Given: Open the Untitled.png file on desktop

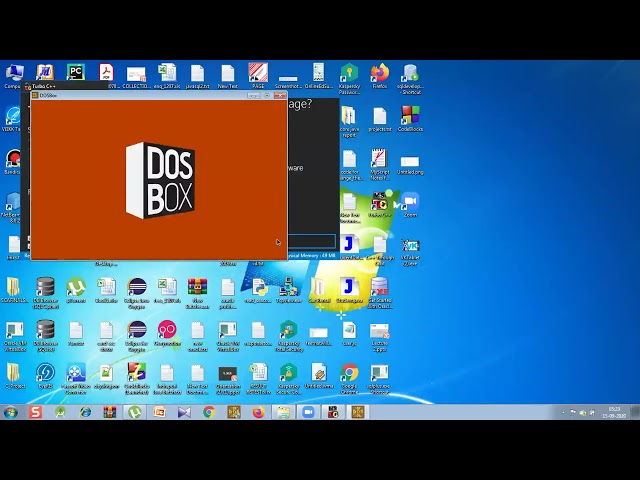Looking at the screenshot, I should coord(410,165).
